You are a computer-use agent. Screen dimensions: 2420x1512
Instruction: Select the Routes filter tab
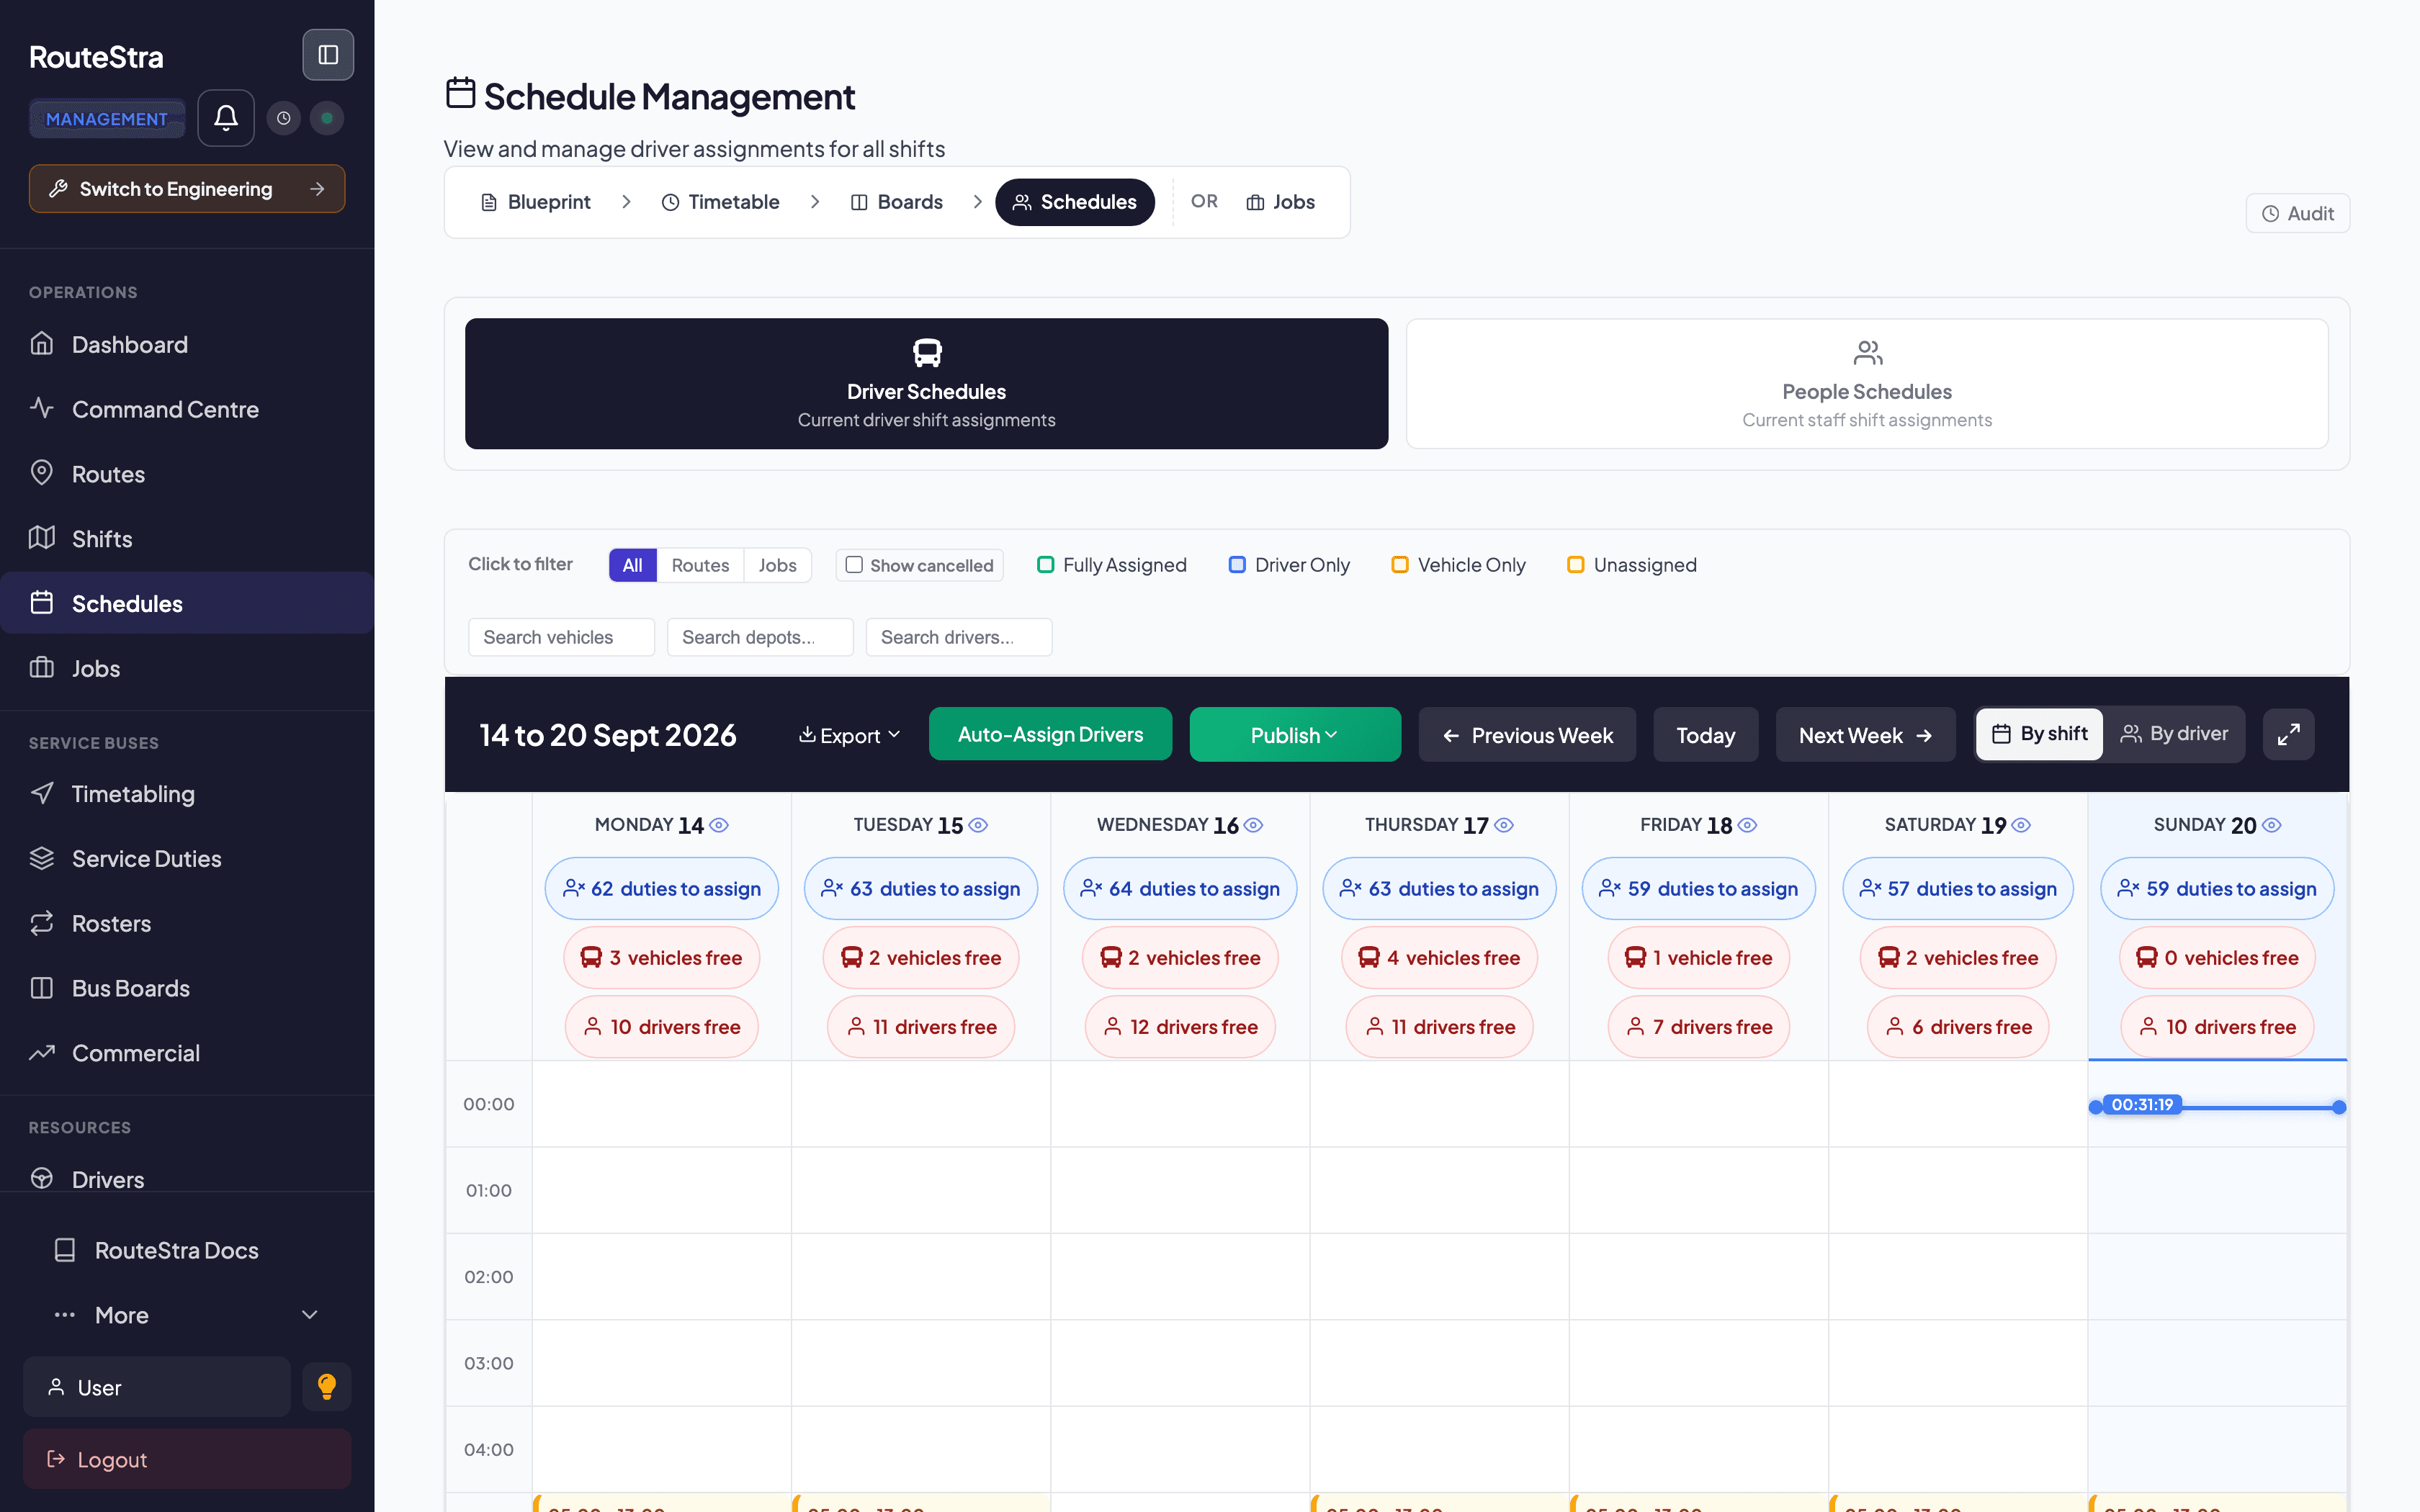click(x=700, y=565)
